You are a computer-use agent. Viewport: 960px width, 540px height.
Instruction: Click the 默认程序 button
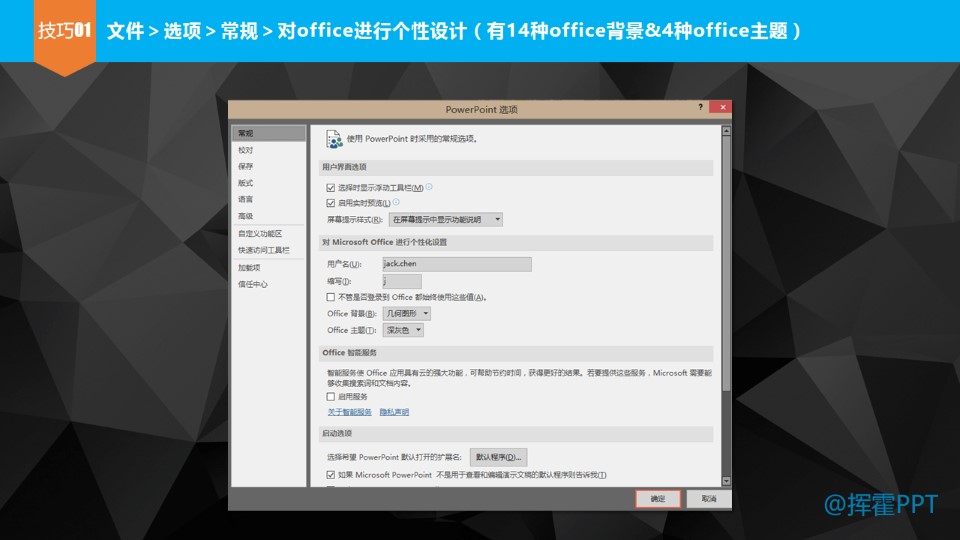[498, 456]
